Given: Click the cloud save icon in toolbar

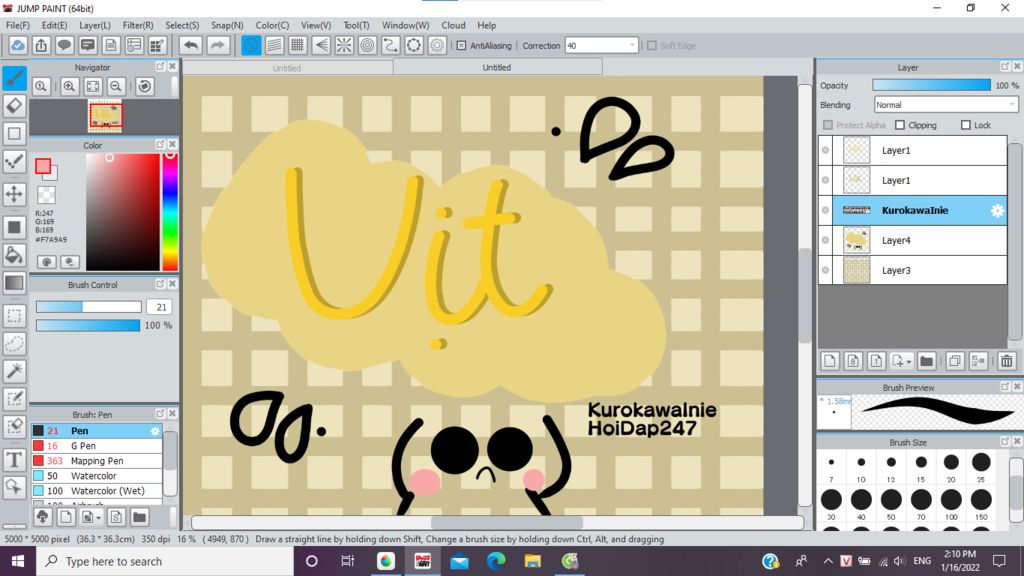Looking at the screenshot, I should coord(18,45).
